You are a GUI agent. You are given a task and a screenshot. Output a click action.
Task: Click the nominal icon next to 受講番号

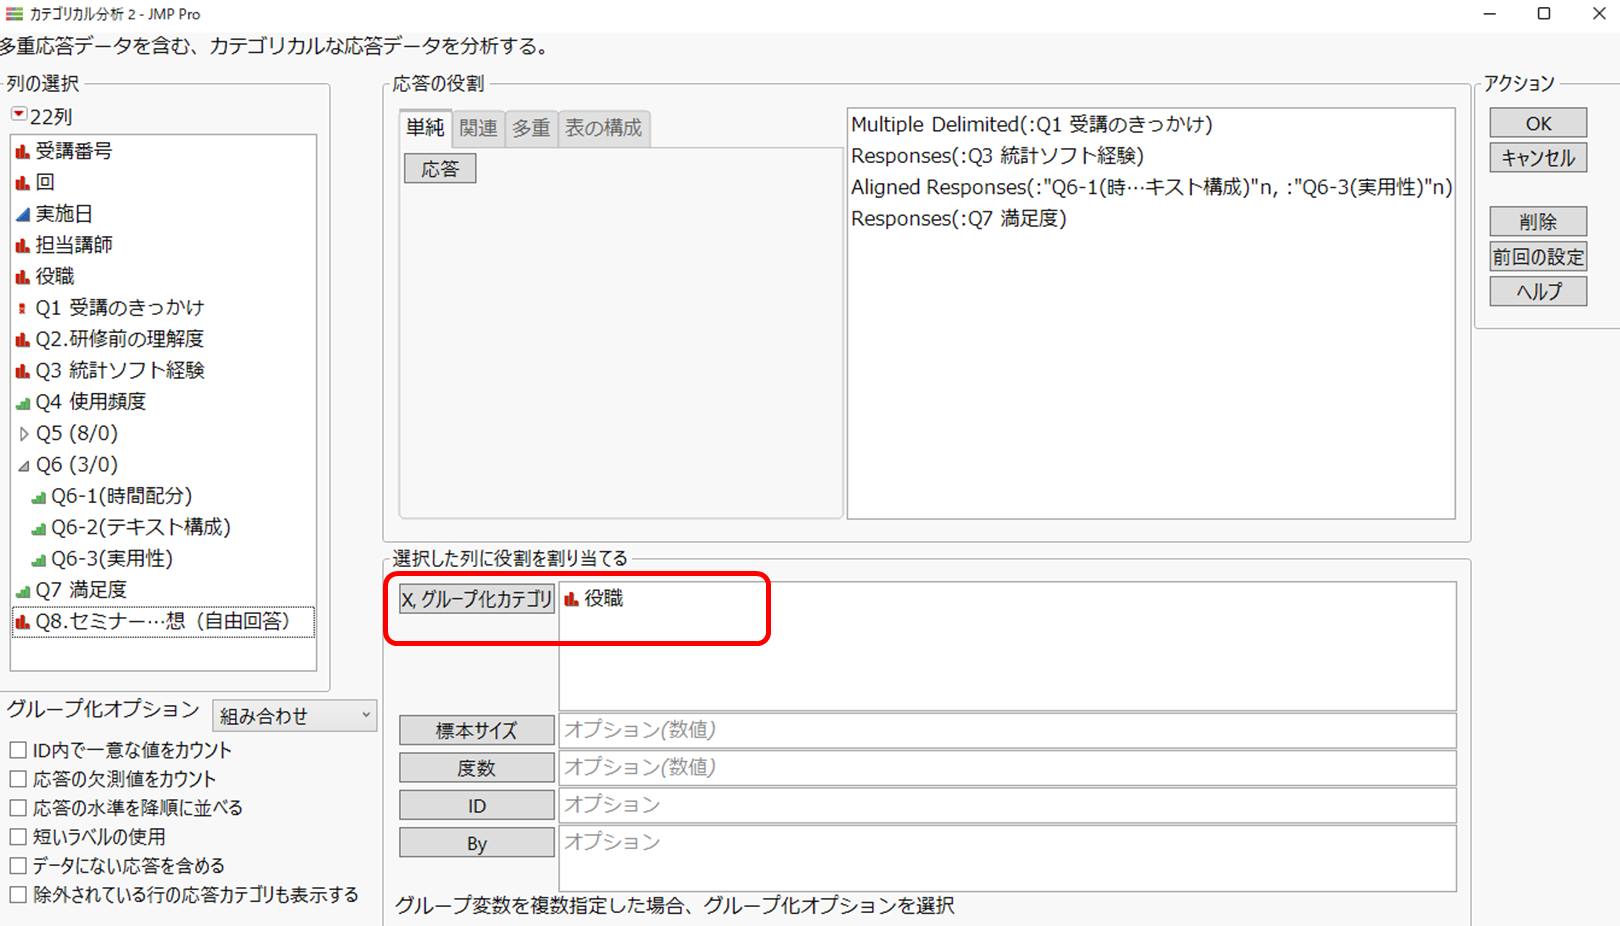[x=22, y=152]
